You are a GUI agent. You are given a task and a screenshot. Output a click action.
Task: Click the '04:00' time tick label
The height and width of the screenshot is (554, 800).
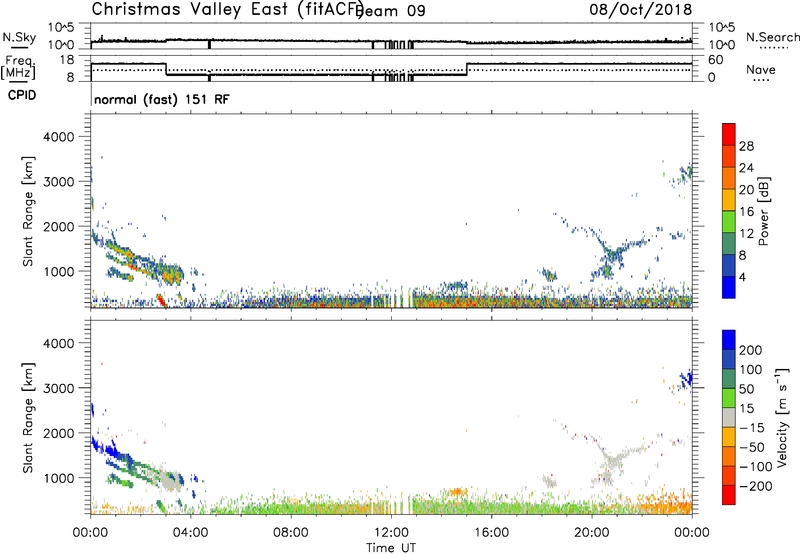(x=190, y=533)
